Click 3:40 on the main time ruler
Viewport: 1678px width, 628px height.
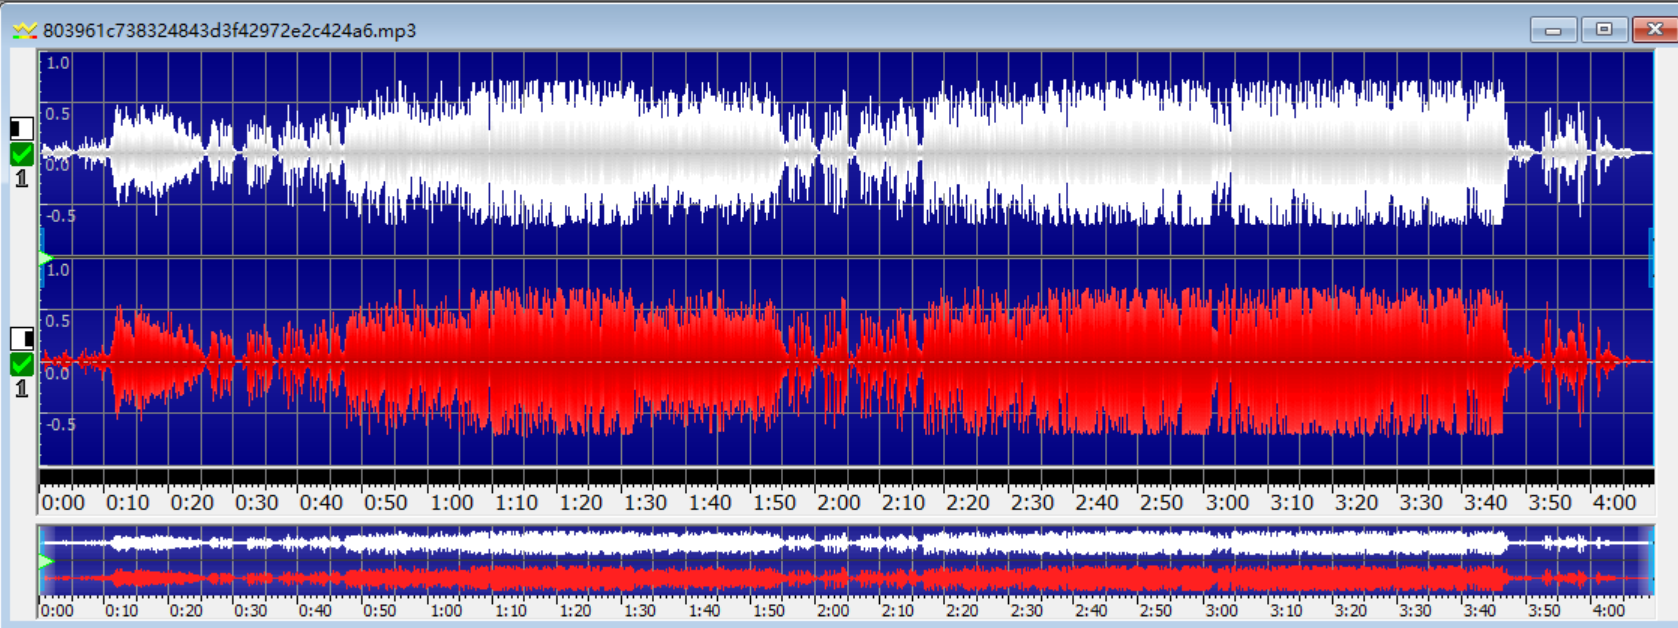tap(1484, 502)
